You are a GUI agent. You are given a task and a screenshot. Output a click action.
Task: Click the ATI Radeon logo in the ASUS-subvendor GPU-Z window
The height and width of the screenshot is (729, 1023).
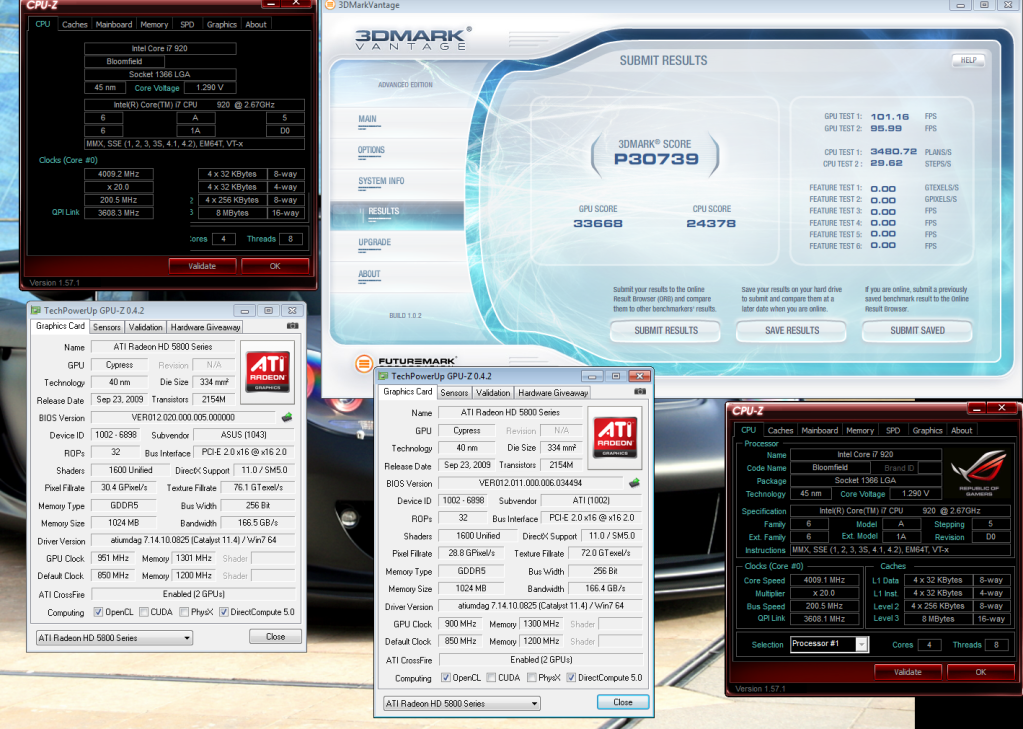click(267, 371)
